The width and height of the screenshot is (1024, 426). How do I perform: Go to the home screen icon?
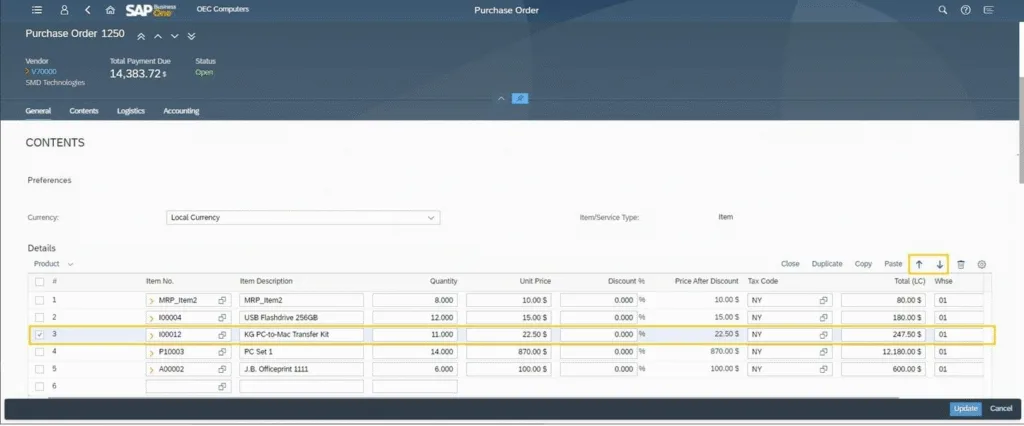[110, 10]
